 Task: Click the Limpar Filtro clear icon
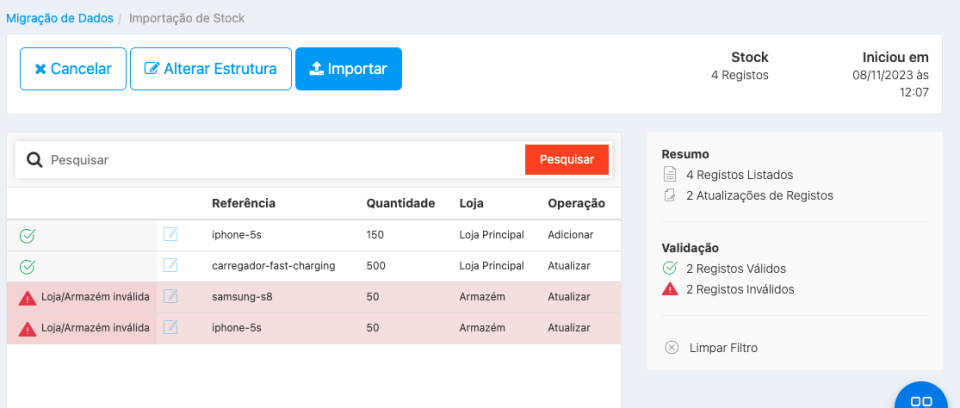(x=671, y=348)
